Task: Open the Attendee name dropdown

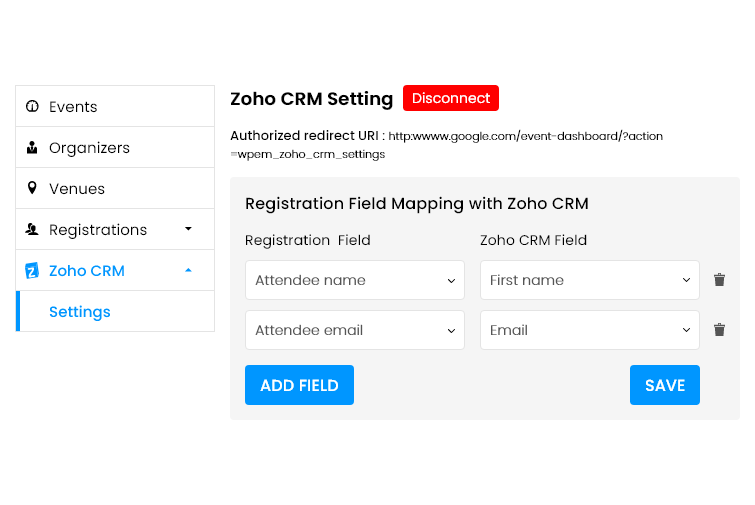Action: click(355, 280)
